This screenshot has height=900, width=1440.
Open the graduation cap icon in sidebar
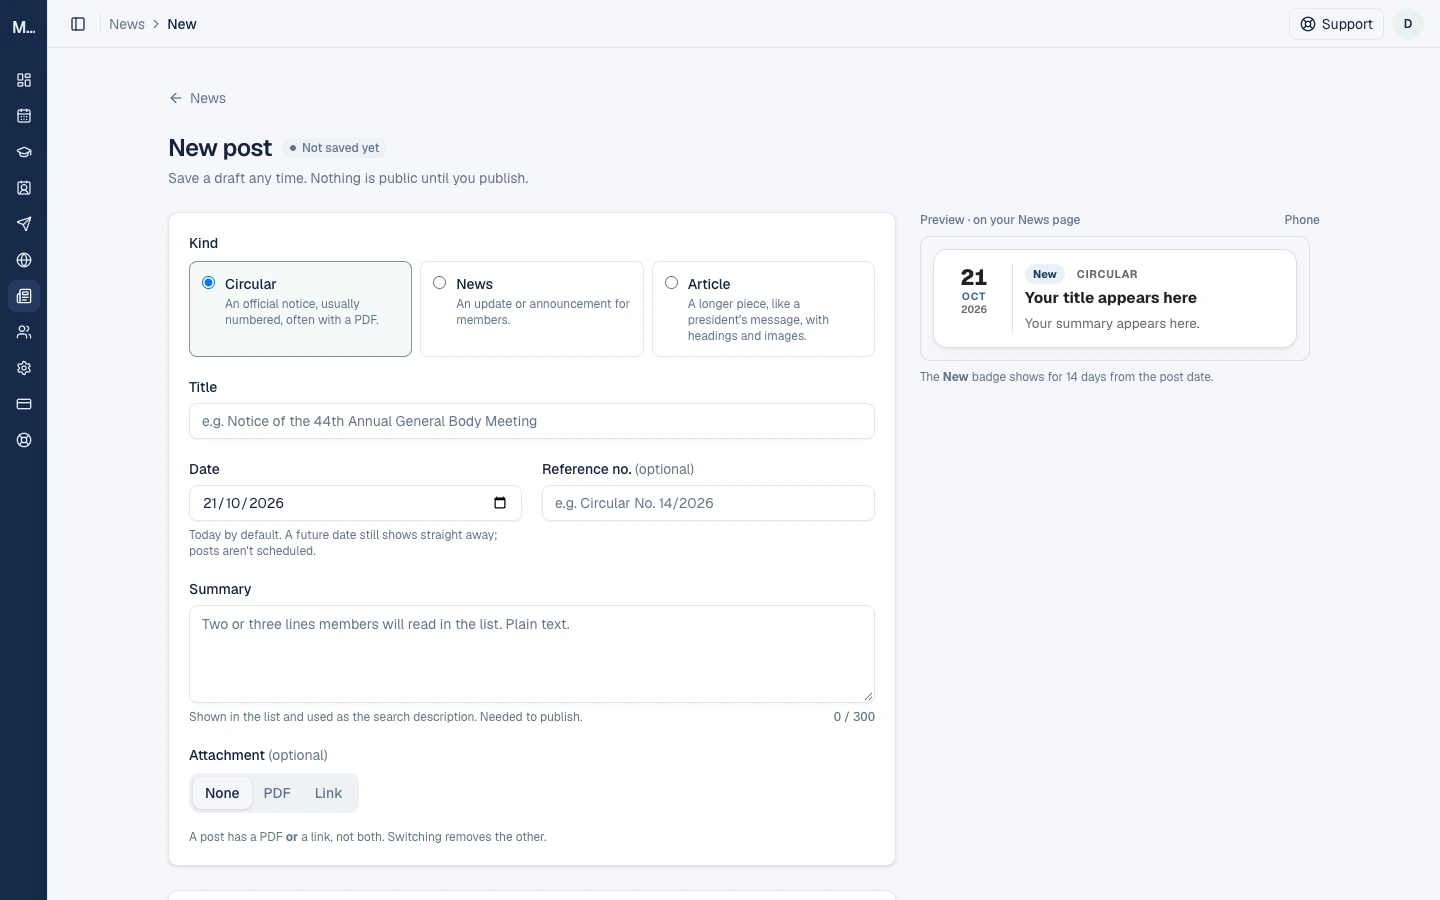coord(24,152)
